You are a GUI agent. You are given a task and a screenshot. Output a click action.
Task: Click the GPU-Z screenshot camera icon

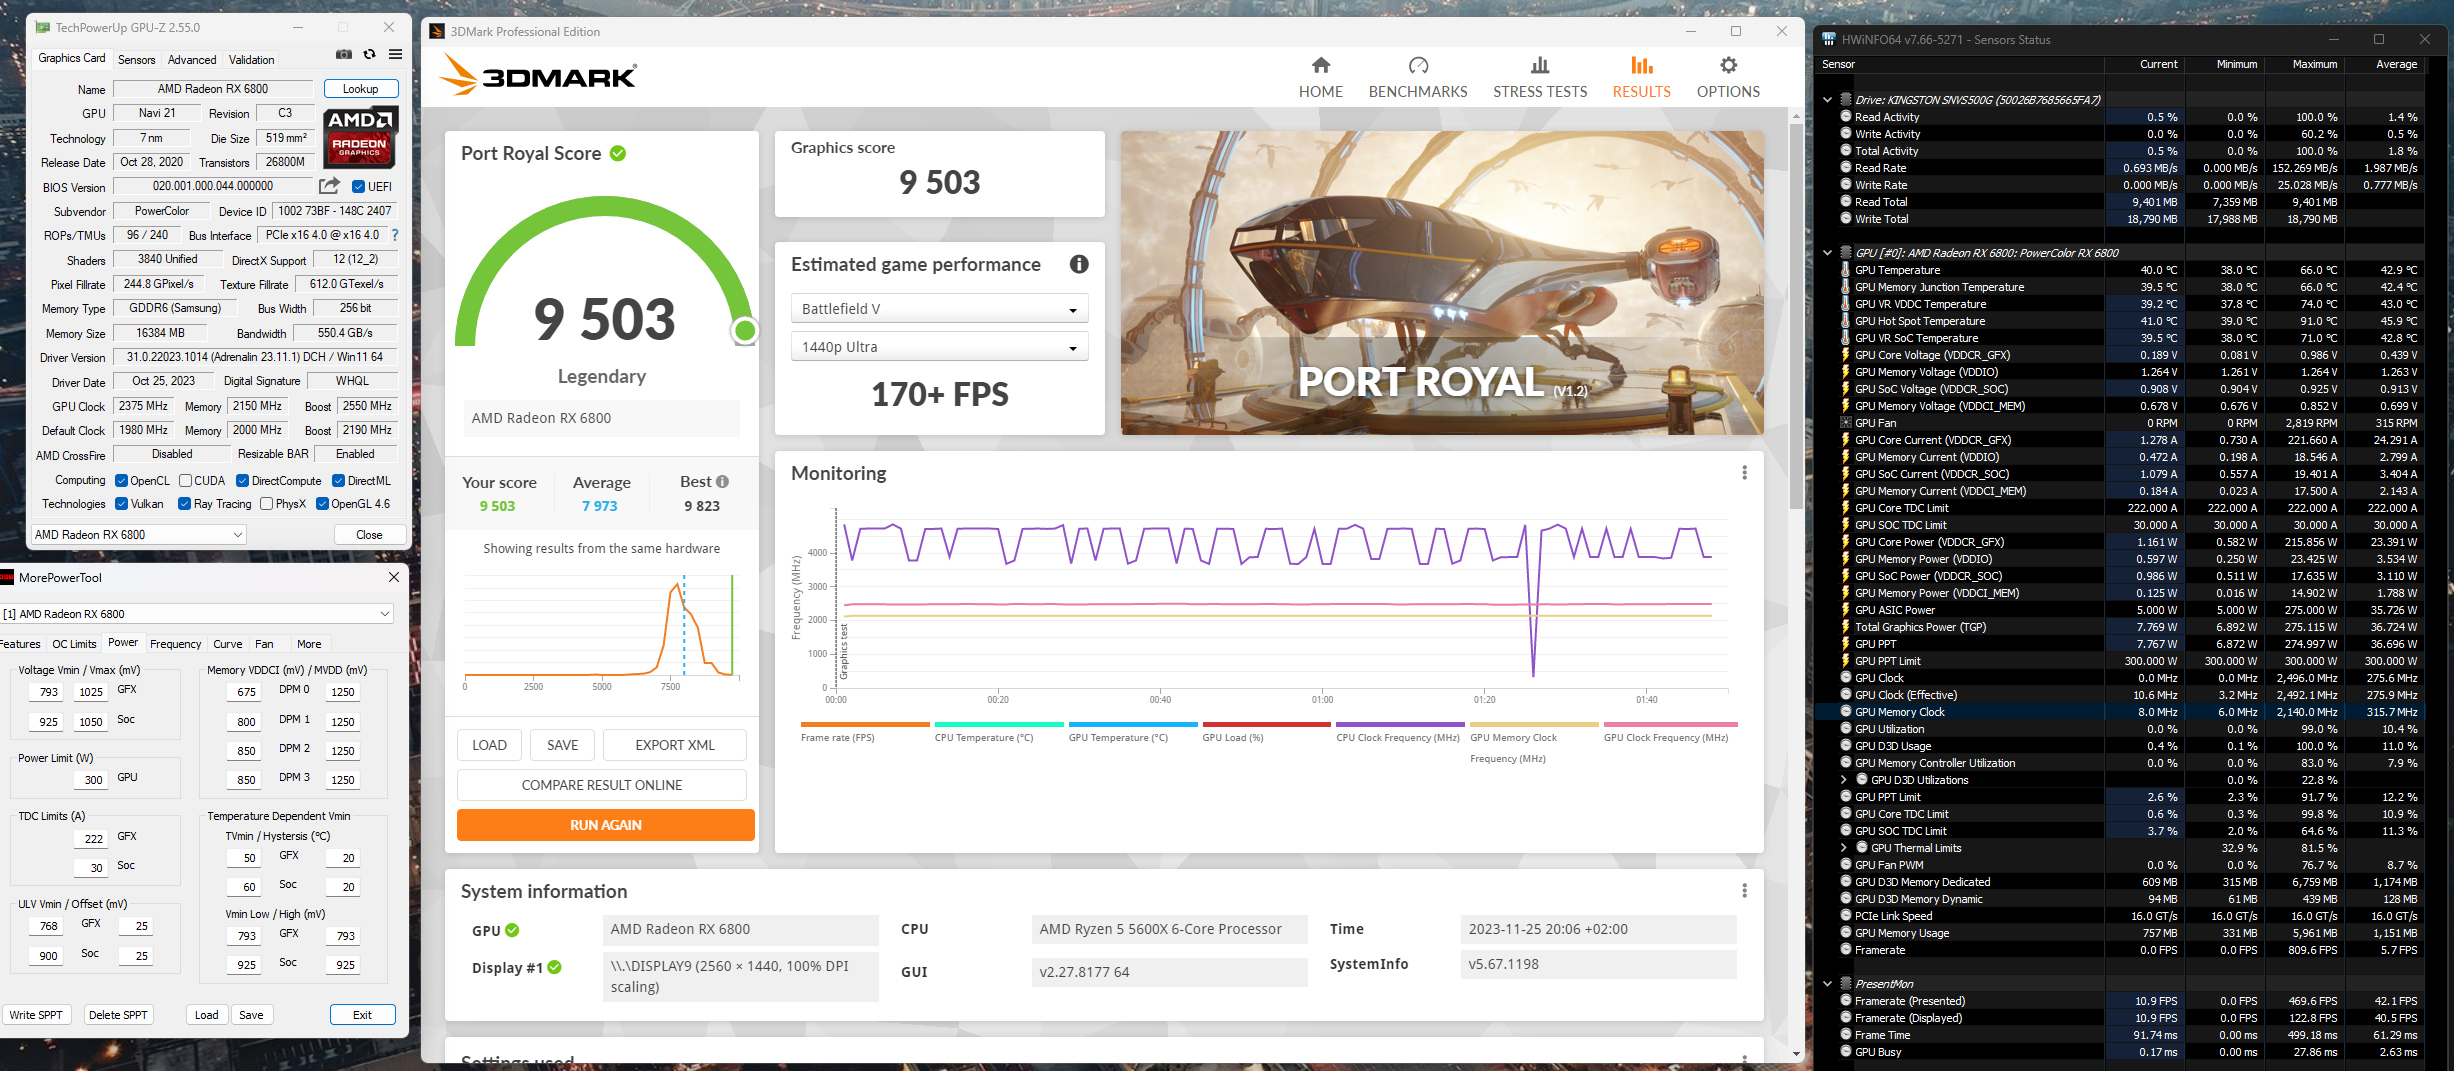[344, 55]
